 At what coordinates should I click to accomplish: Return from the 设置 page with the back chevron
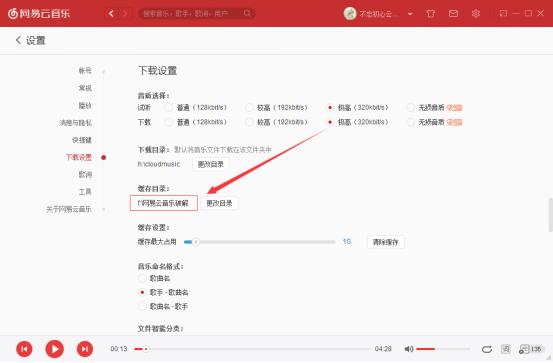[18, 40]
